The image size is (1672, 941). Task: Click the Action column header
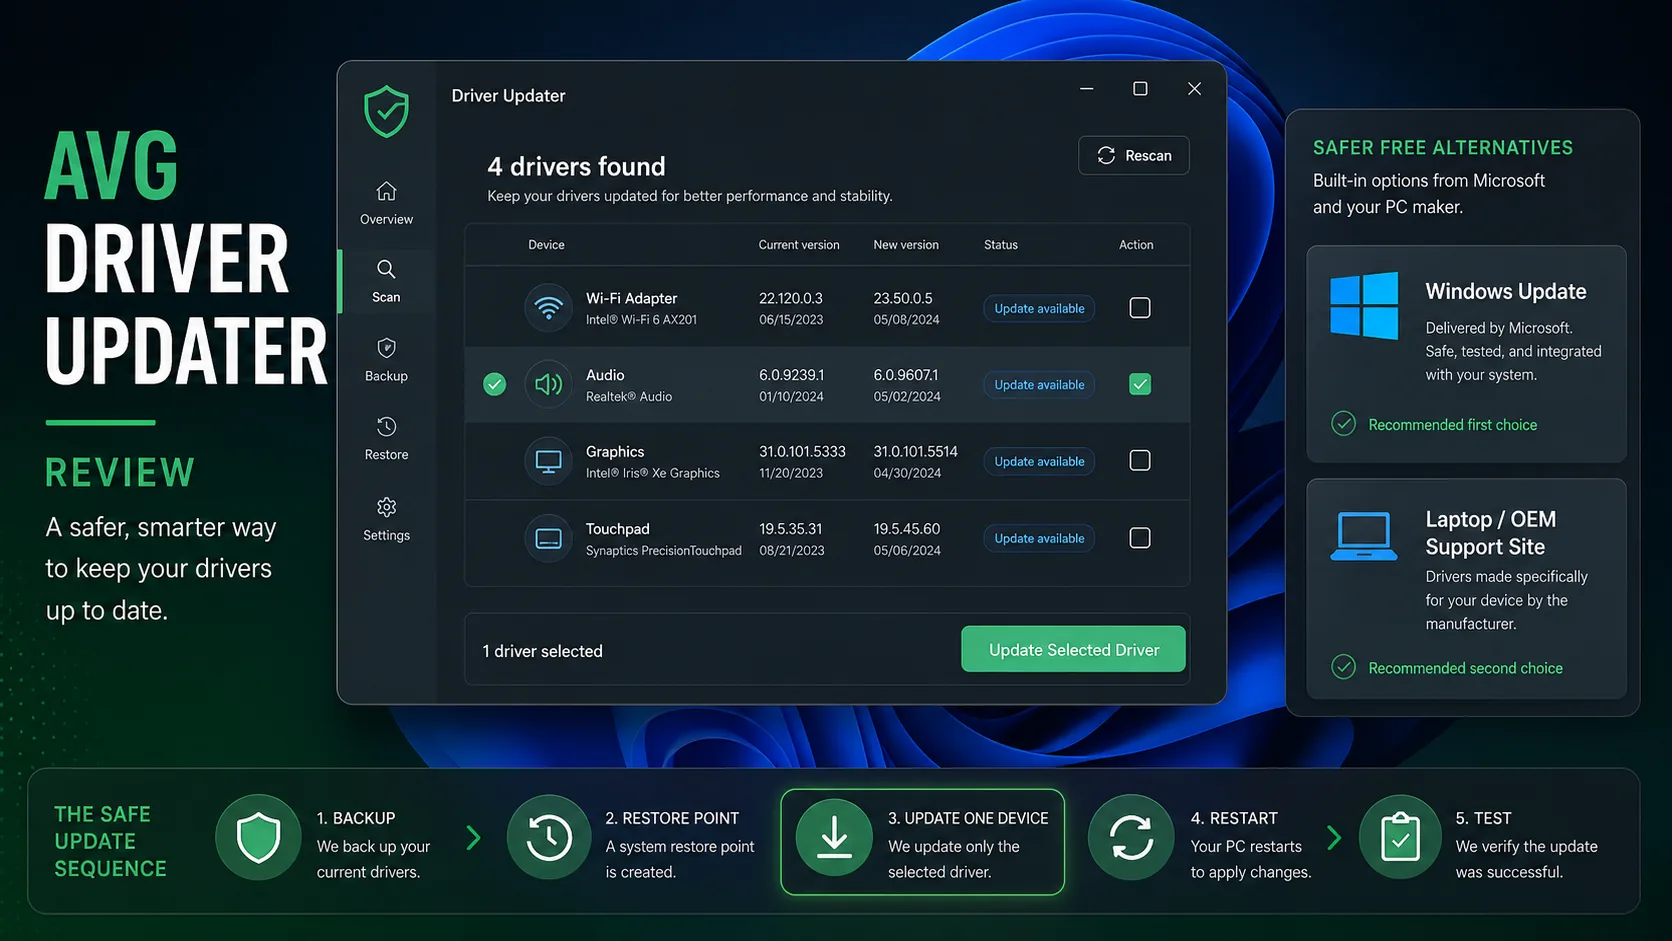click(1136, 245)
